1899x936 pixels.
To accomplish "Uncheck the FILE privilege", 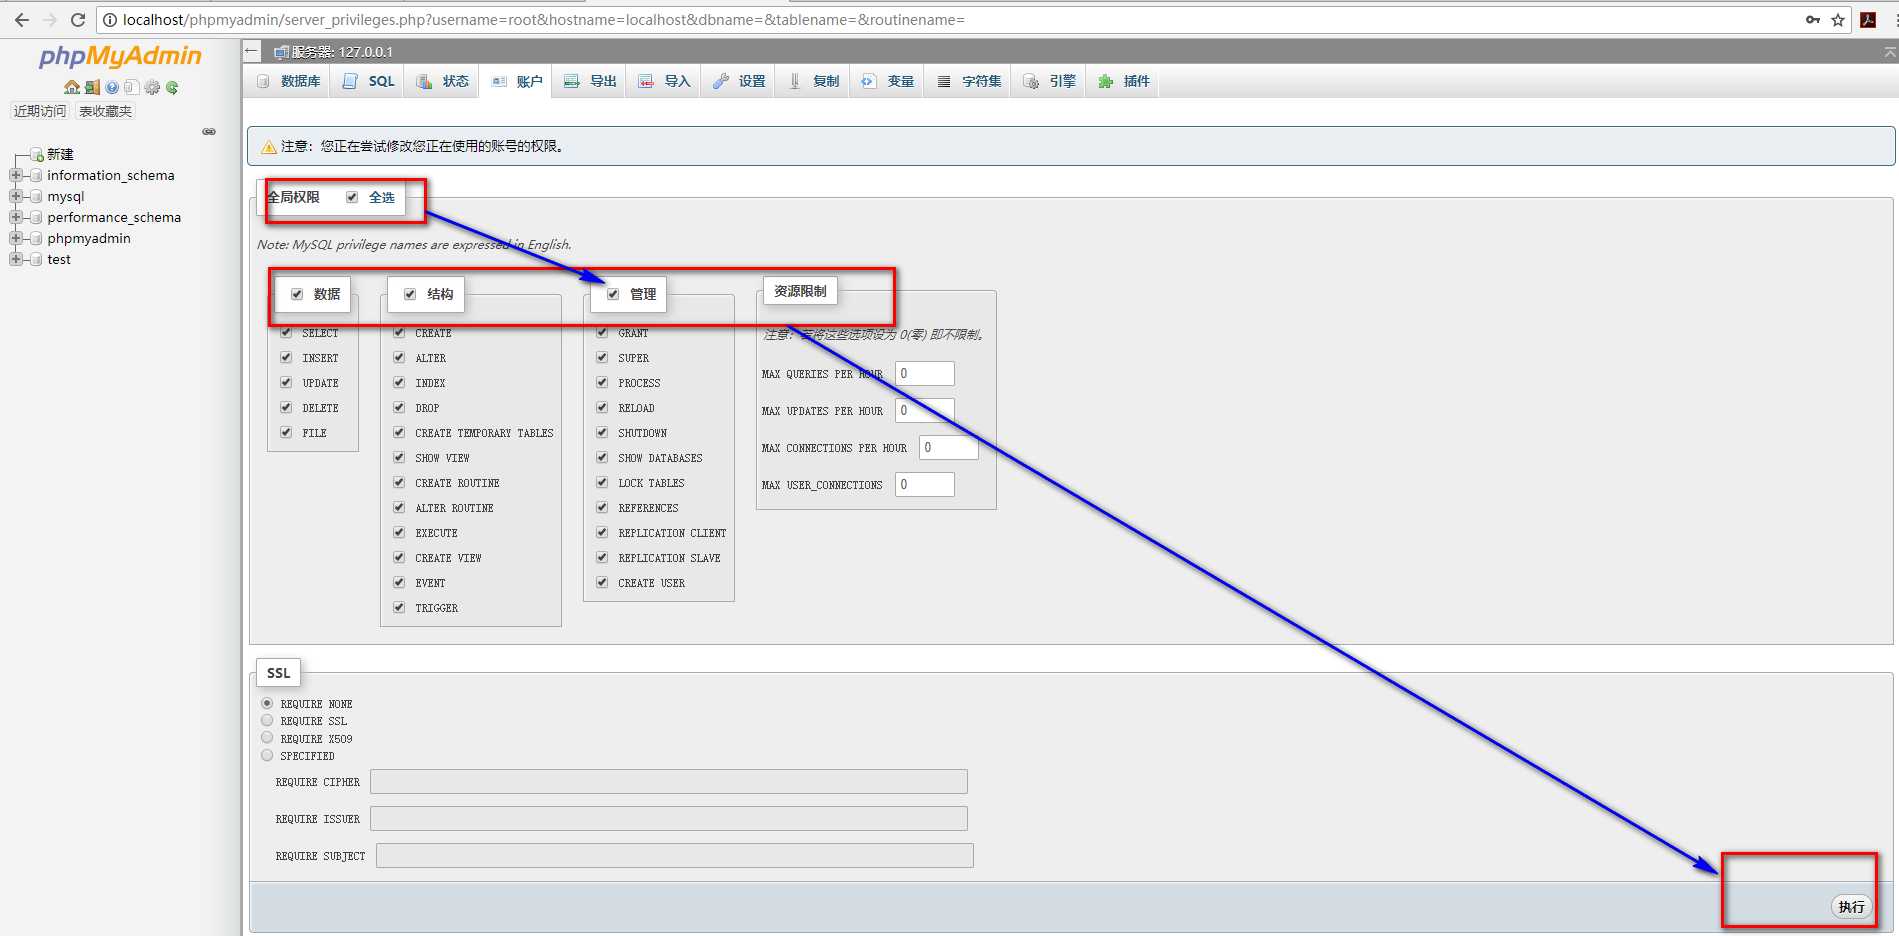I will (x=286, y=432).
